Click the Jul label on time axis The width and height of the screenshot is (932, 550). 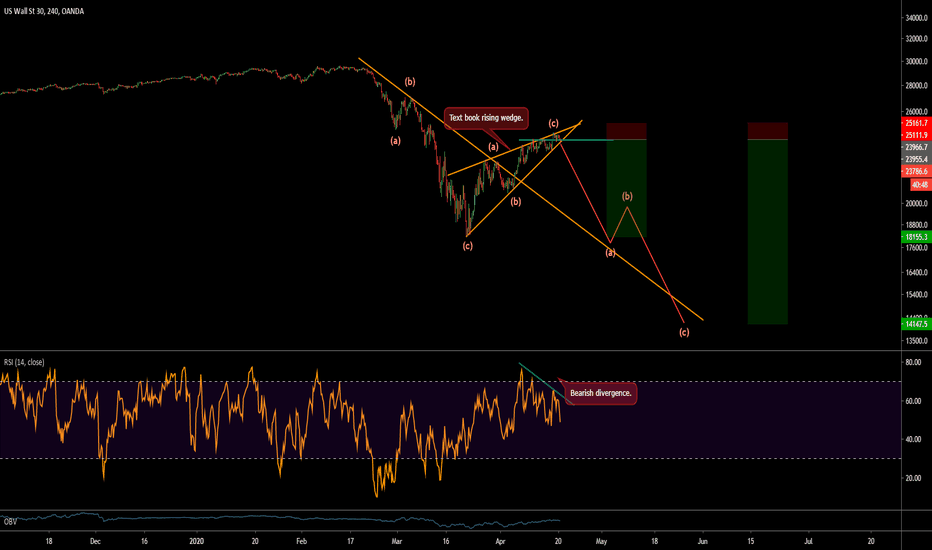coord(808,541)
